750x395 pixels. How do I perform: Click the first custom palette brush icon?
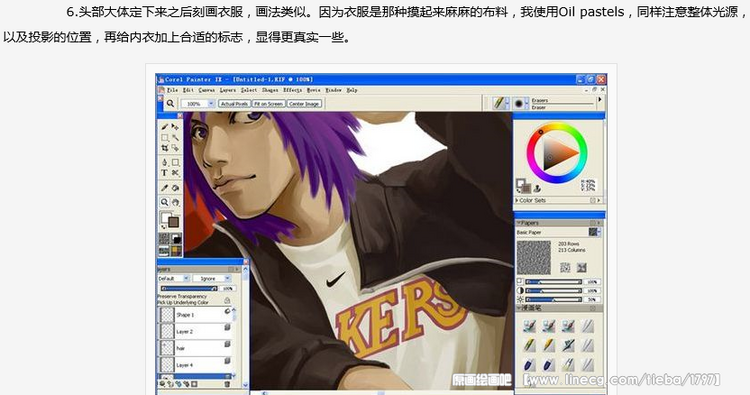529,327
